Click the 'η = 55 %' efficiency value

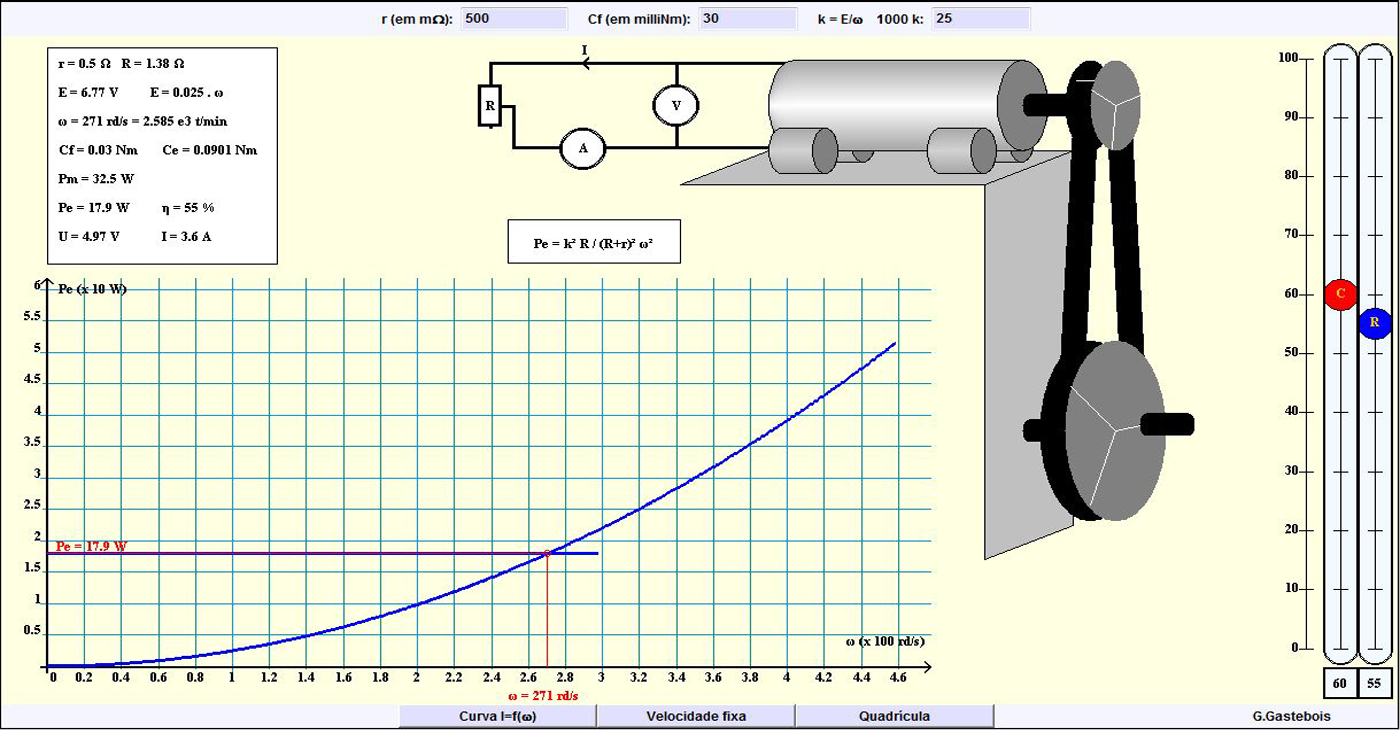tap(188, 208)
